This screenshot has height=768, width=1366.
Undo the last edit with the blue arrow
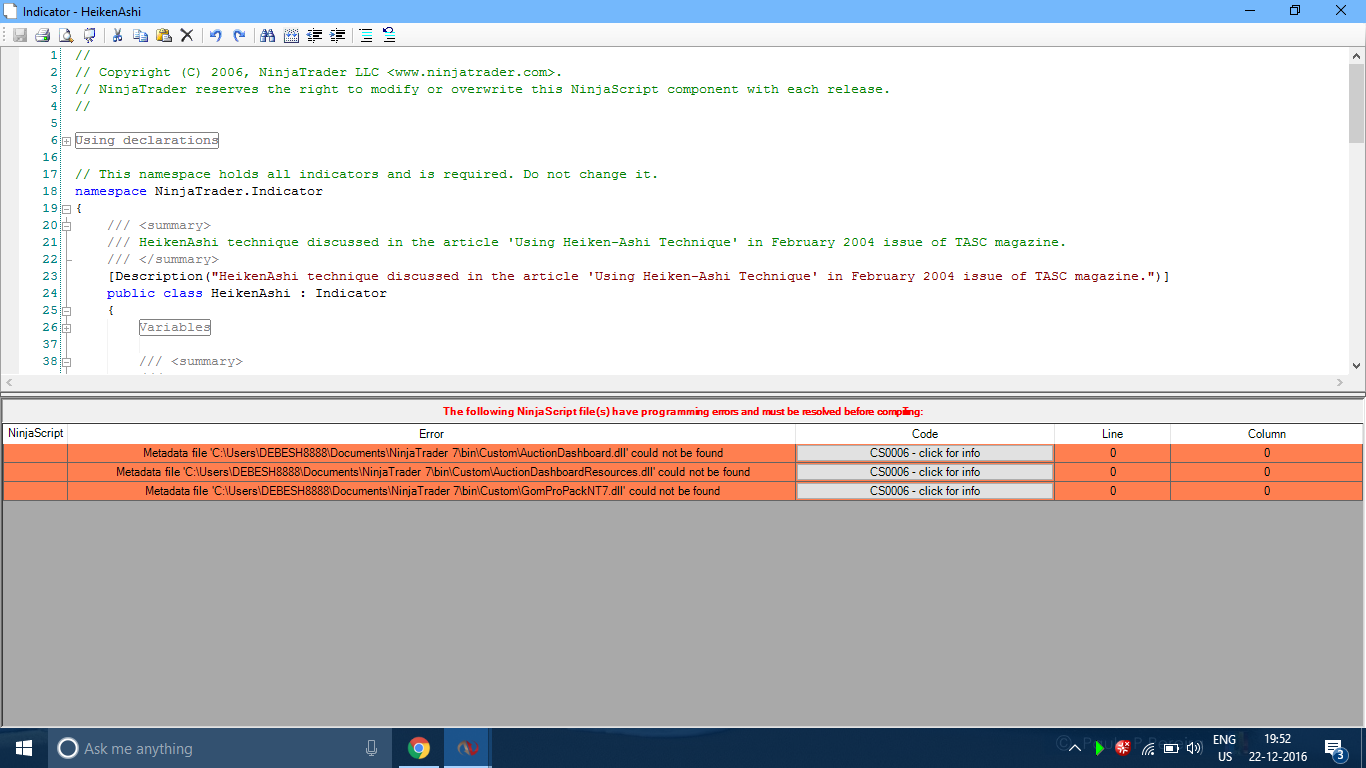pos(215,35)
